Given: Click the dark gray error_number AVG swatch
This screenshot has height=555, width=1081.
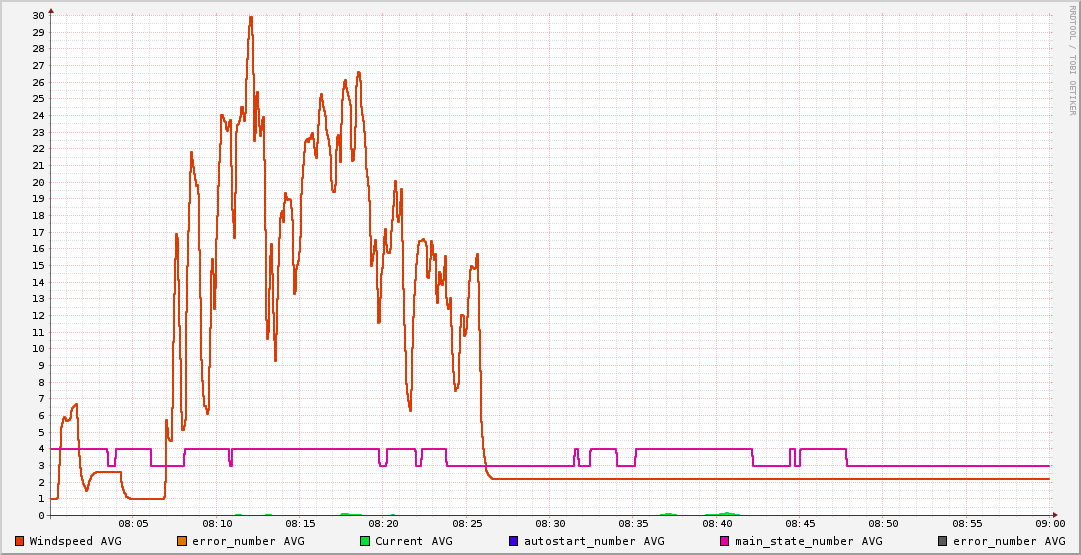Looking at the screenshot, I should click(x=942, y=541).
